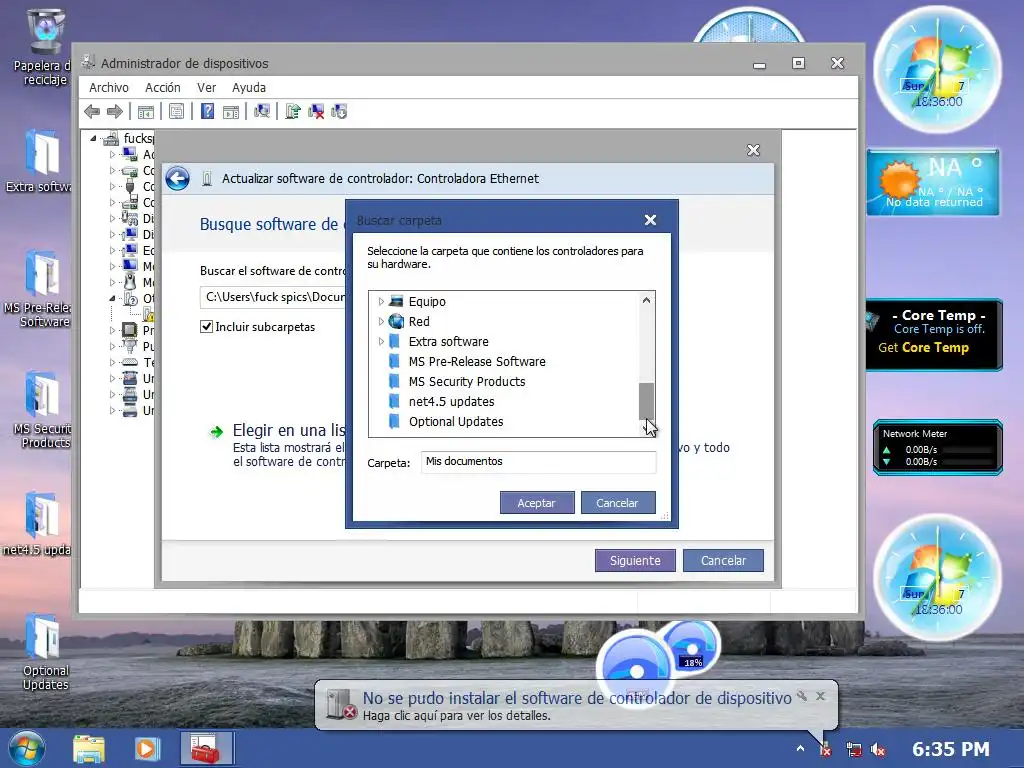Screen dimensions: 1024x768
Task: Uncheck the Incluir subcarpetas checkbox
Action: (x=206, y=327)
